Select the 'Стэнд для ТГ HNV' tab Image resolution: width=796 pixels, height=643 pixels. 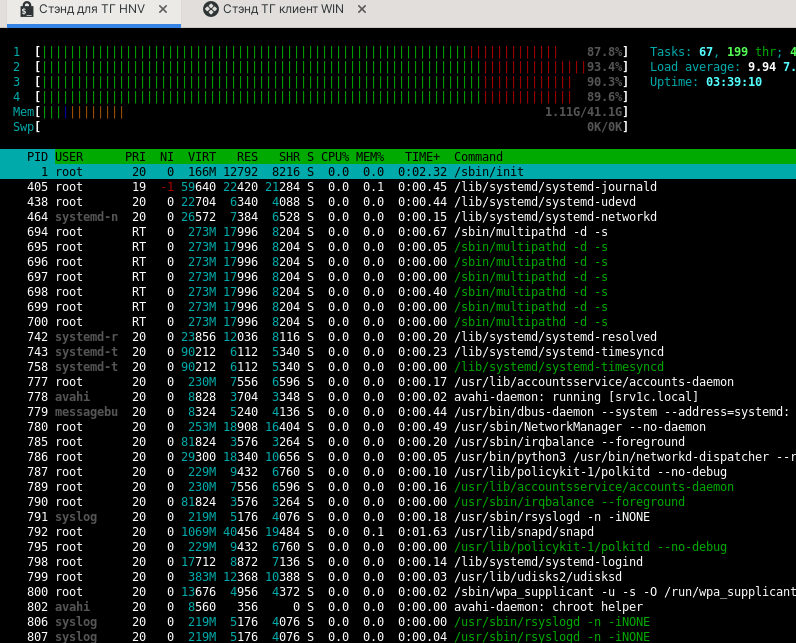point(90,10)
